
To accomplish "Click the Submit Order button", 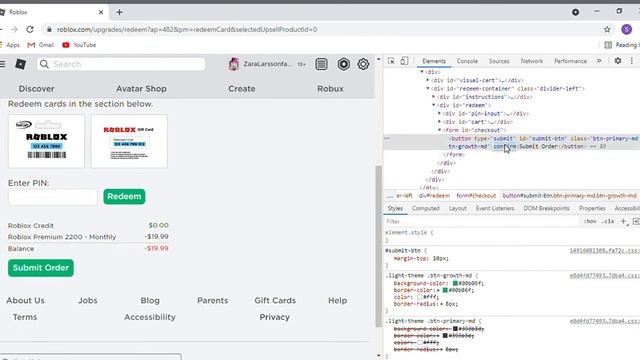I will 41,268.
